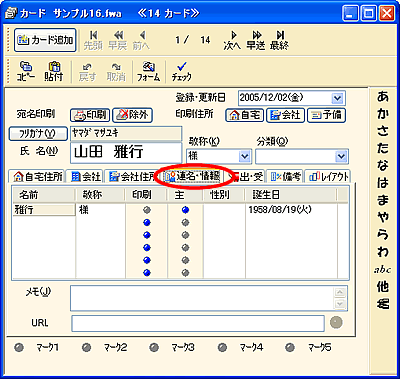This screenshot has height=379, width=400.
Task: Open the レイアウト tab
Action: click(x=328, y=177)
